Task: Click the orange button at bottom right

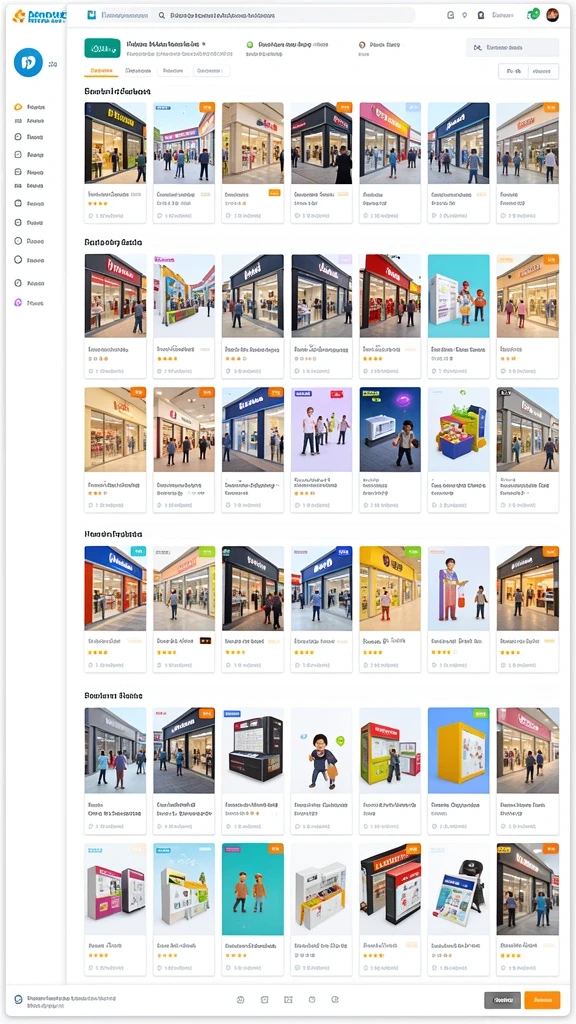Action: click(542, 1000)
